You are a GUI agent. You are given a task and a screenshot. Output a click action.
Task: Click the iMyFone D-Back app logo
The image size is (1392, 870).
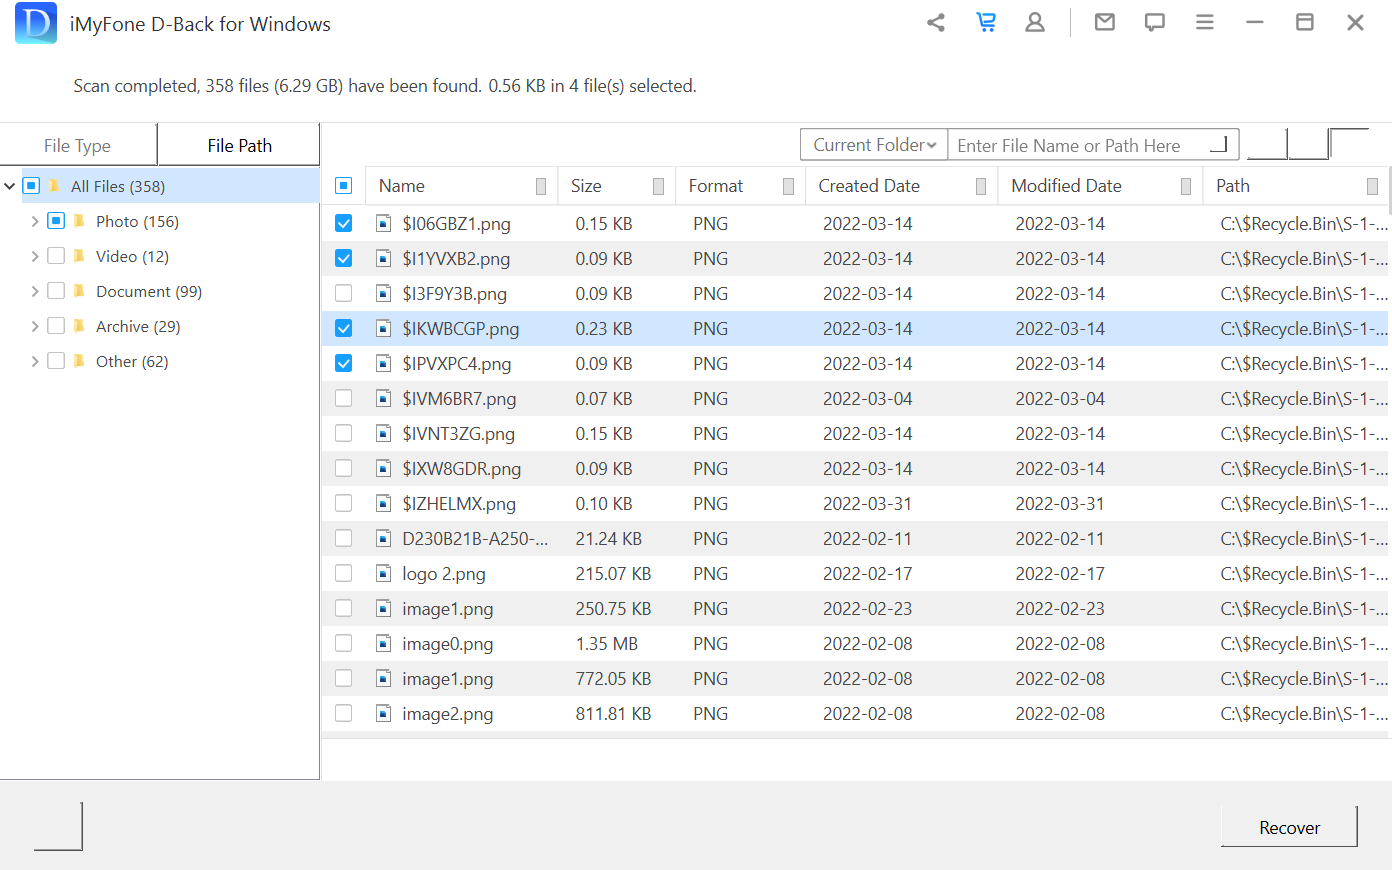point(36,23)
